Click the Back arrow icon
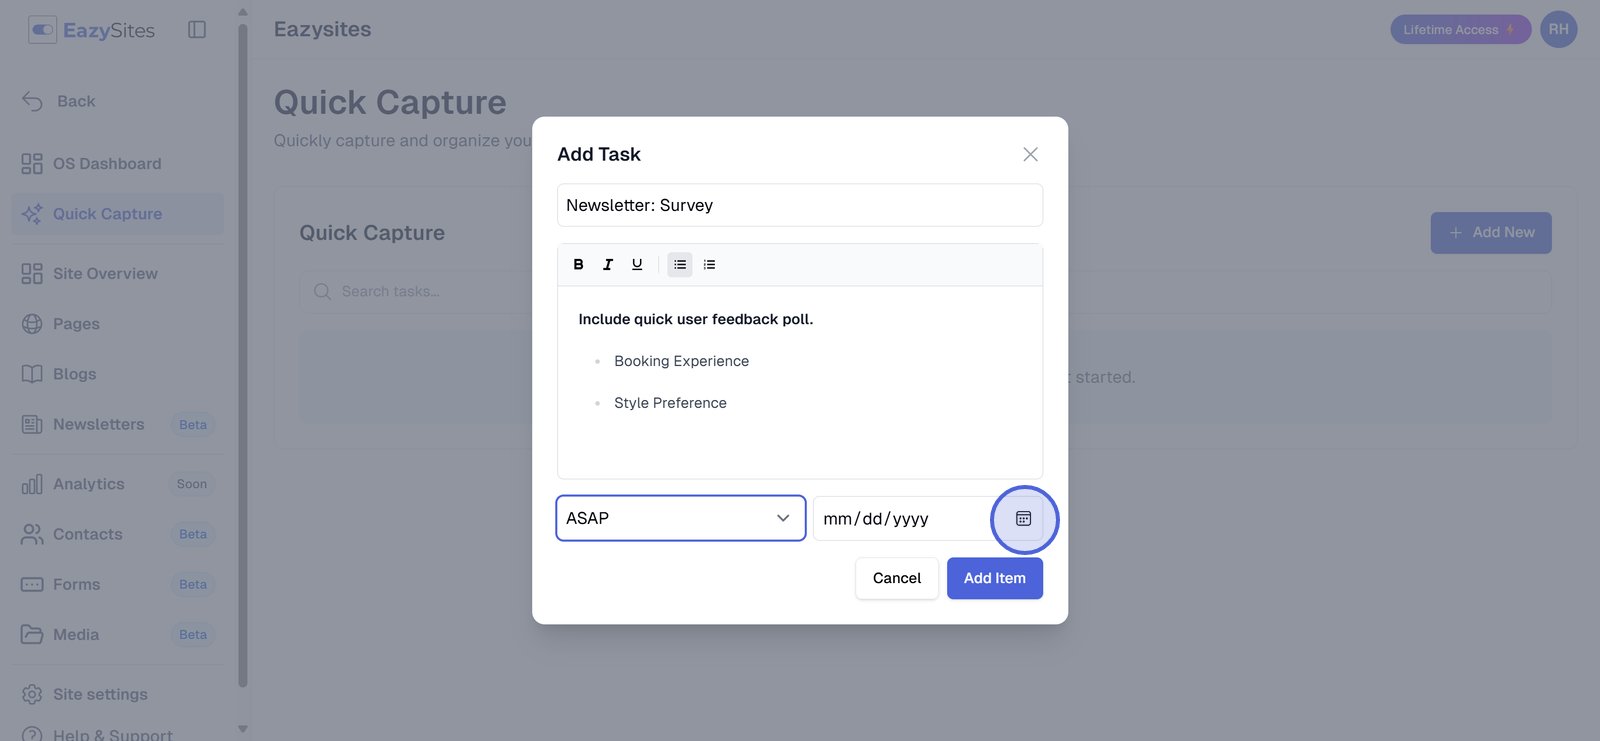 (33, 101)
